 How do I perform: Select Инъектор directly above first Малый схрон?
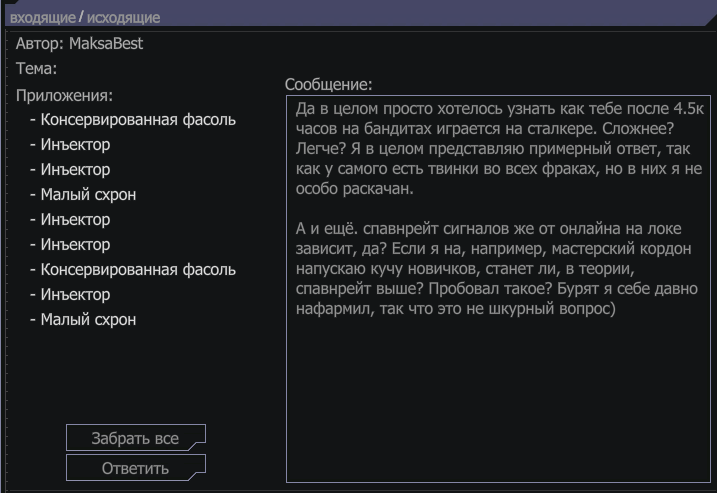coord(75,170)
